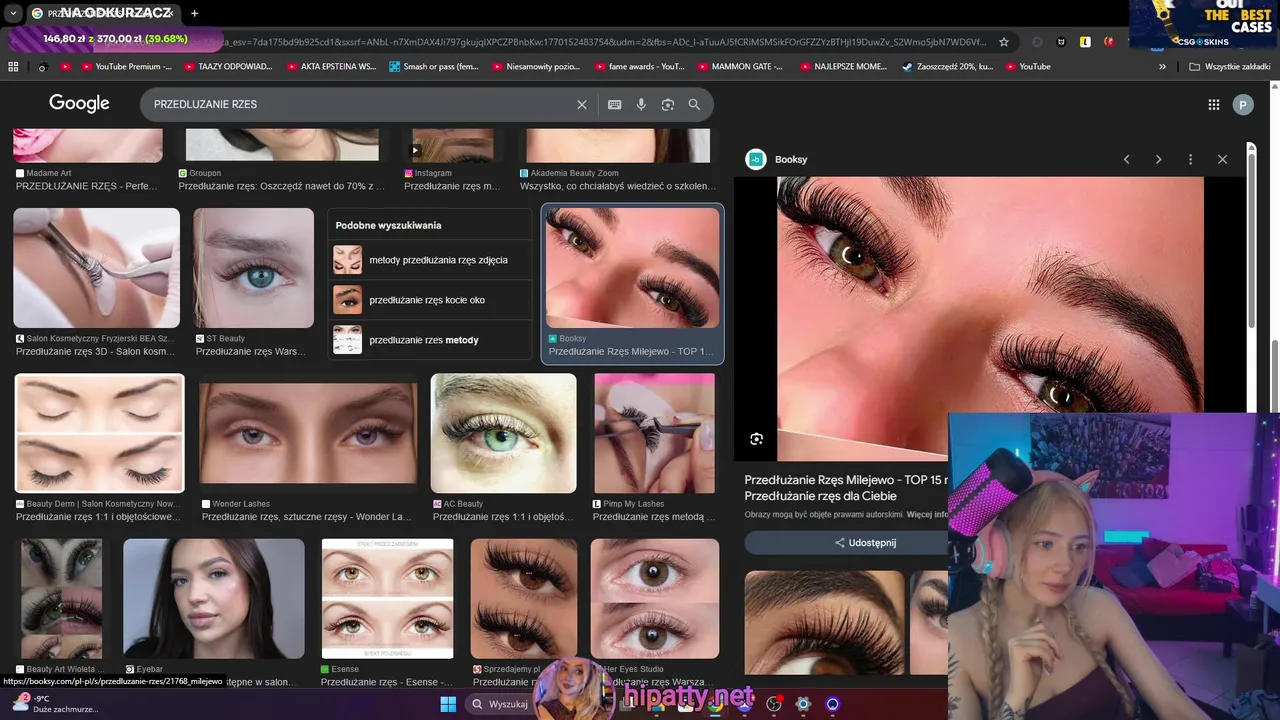Expand the hidden bookmarks chevron

[1162, 67]
